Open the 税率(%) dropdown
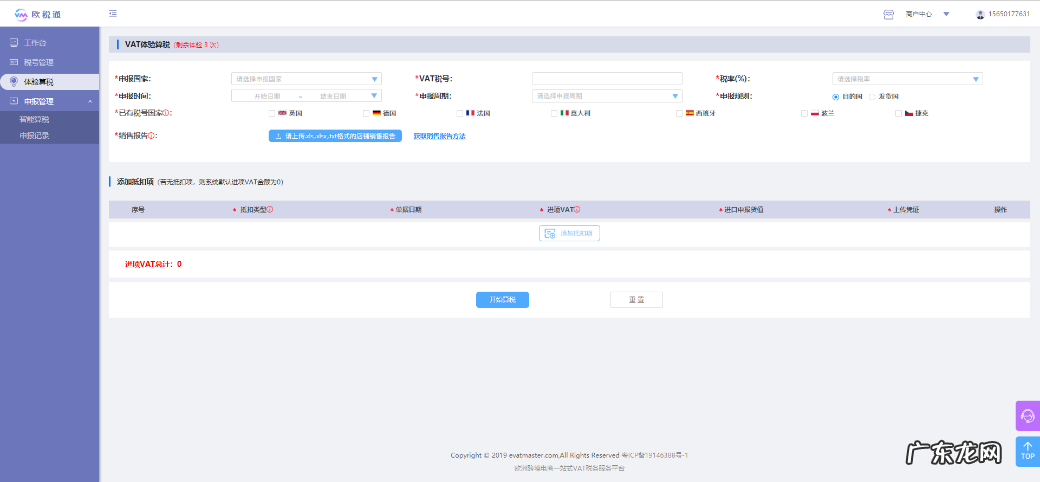This screenshot has height=482, width=1040. click(907, 79)
